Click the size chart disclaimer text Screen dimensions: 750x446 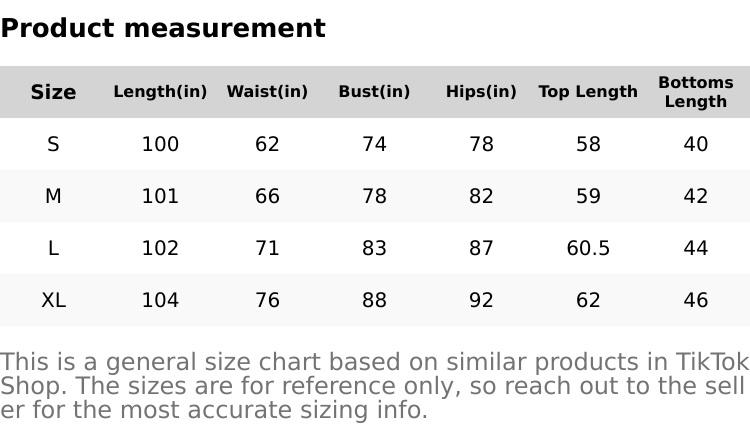(x=374, y=386)
